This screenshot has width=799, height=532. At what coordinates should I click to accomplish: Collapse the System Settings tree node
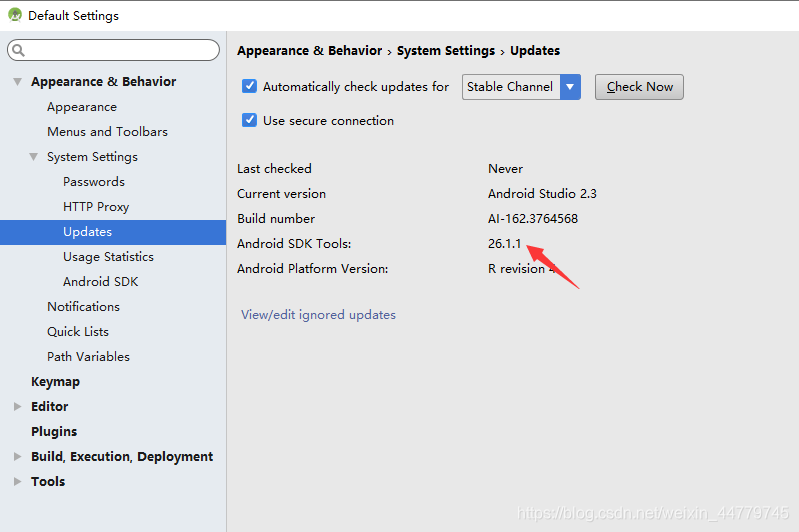(x=34, y=156)
